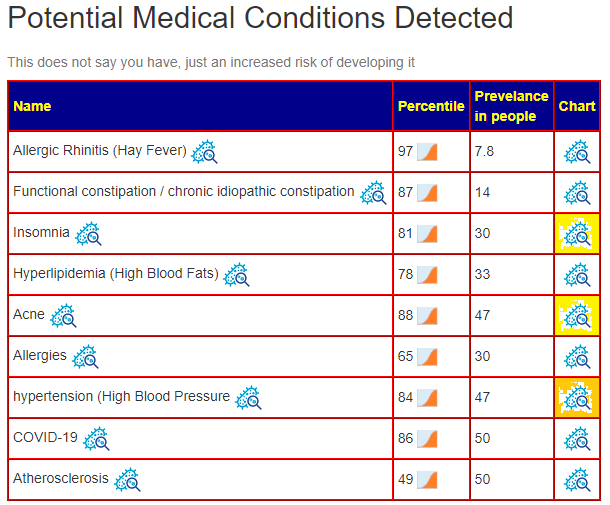The height and width of the screenshot is (505, 610).
Task: Click the microbe icon next to Allergies
Action: coord(85,357)
